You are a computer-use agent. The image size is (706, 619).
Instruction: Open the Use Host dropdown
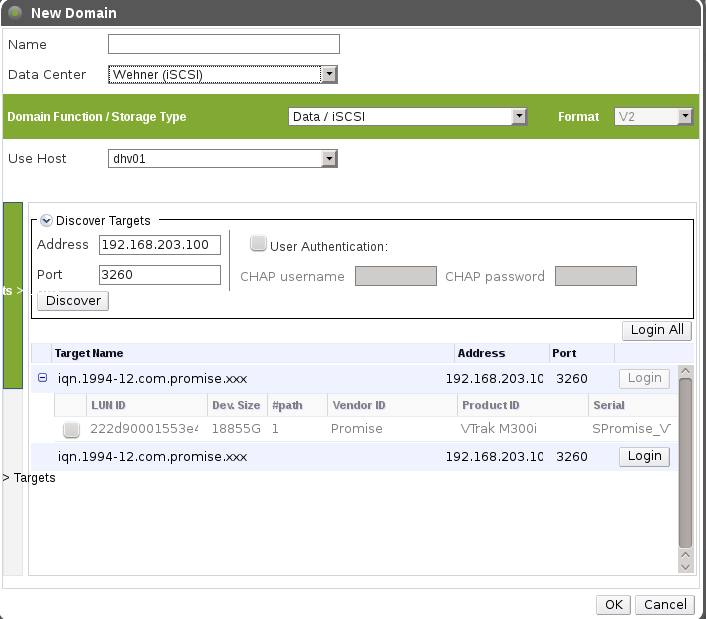click(x=328, y=159)
